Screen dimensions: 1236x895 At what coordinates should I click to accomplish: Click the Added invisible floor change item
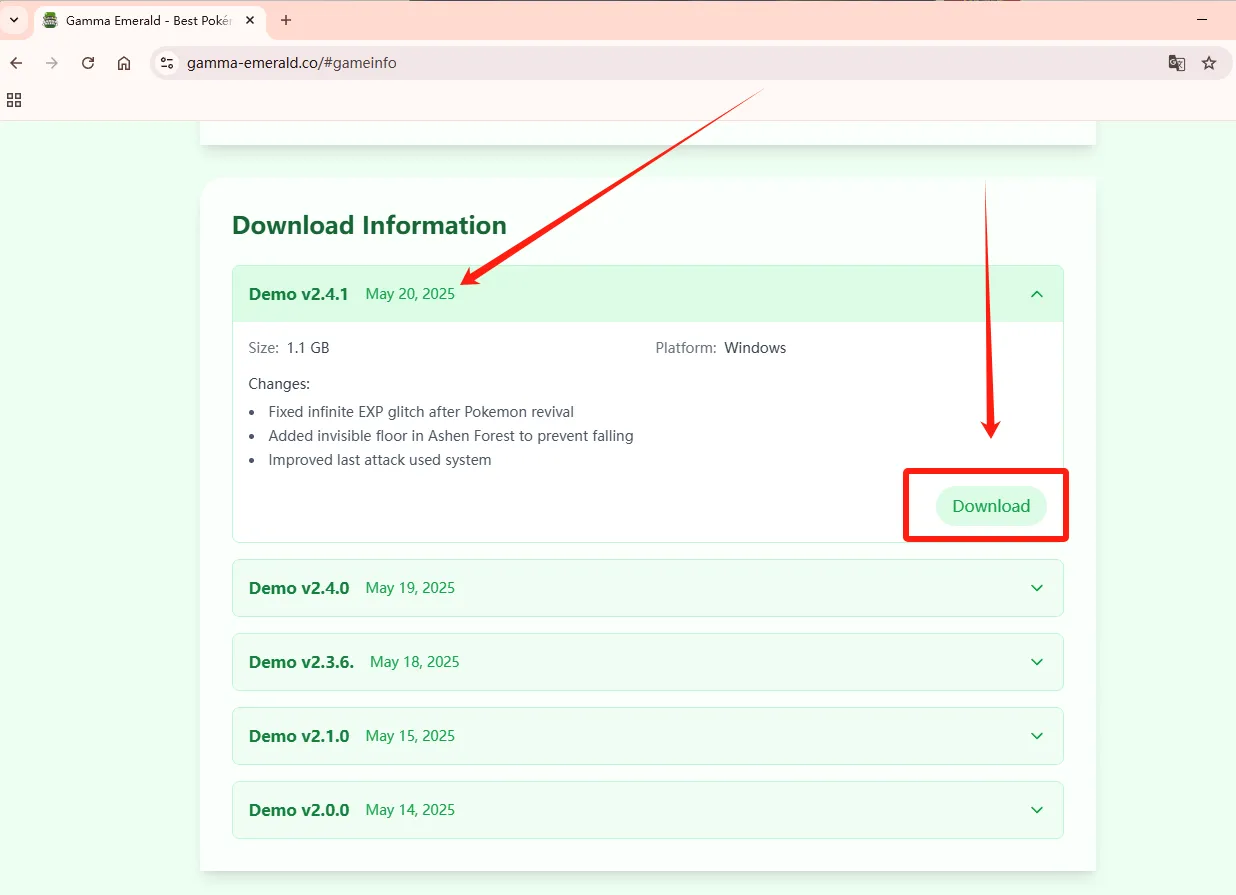click(x=451, y=436)
